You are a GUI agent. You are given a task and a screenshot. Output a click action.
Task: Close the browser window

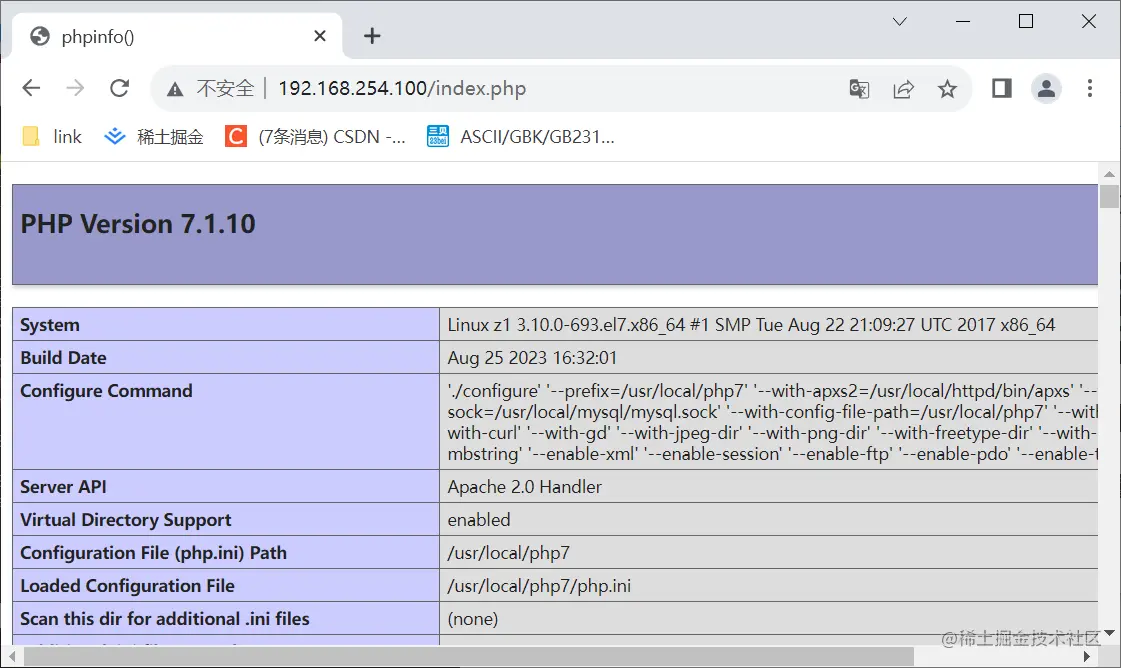[1089, 21]
